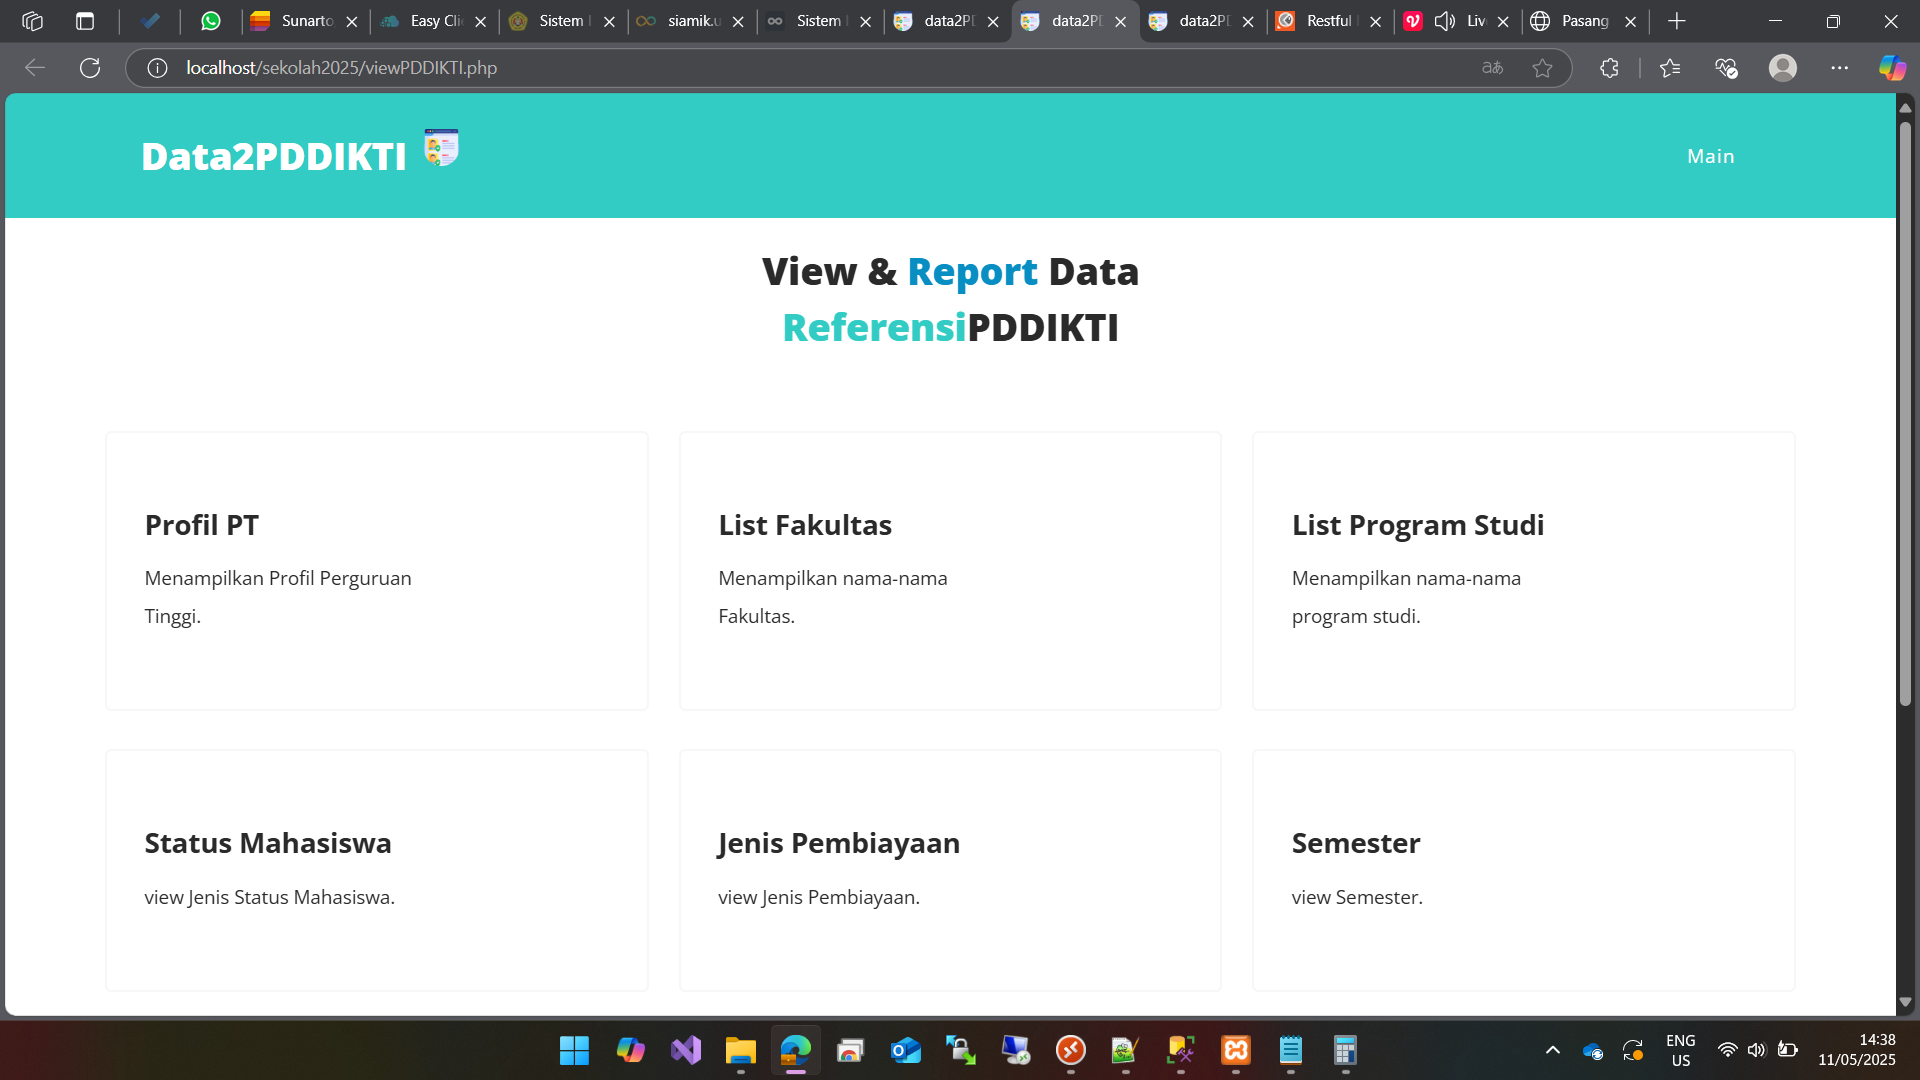View site information icon in address bar
This screenshot has width=1920, height=1080.
point(157,68)
